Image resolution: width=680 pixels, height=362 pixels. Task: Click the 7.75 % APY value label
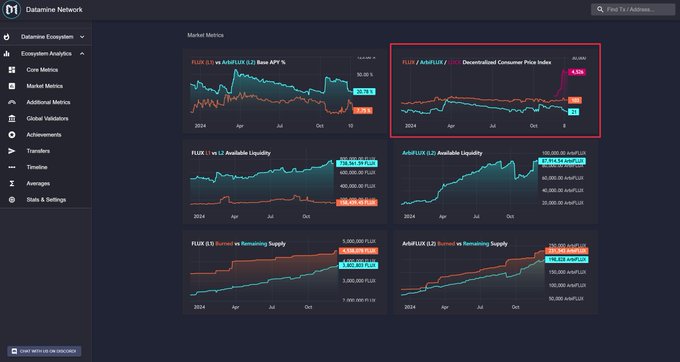[363, 111]
